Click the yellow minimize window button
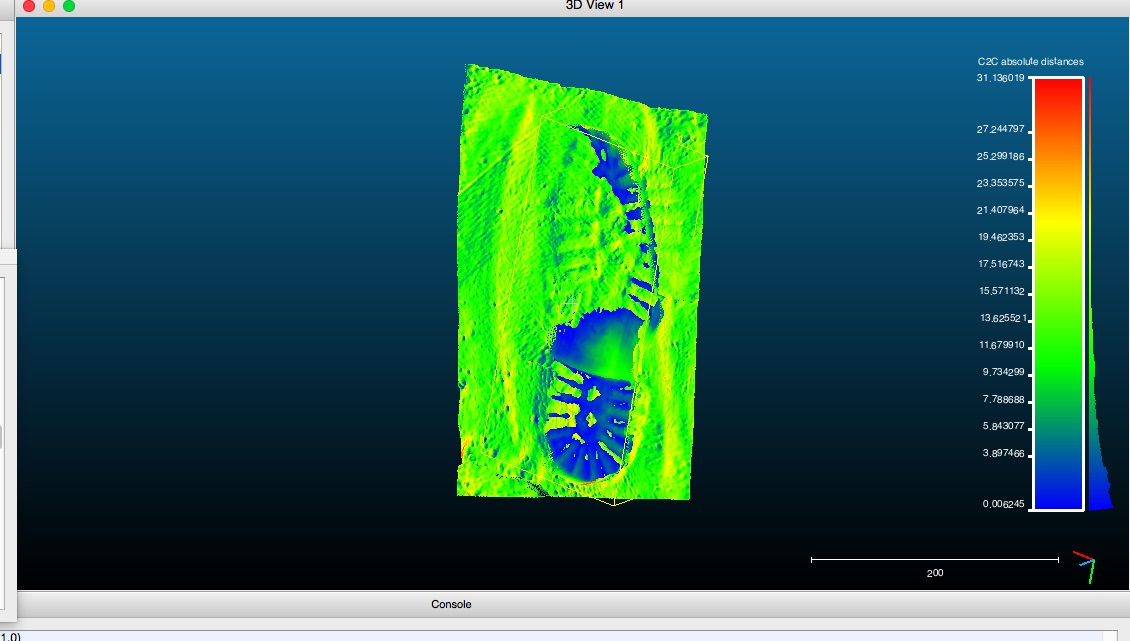 49,6
